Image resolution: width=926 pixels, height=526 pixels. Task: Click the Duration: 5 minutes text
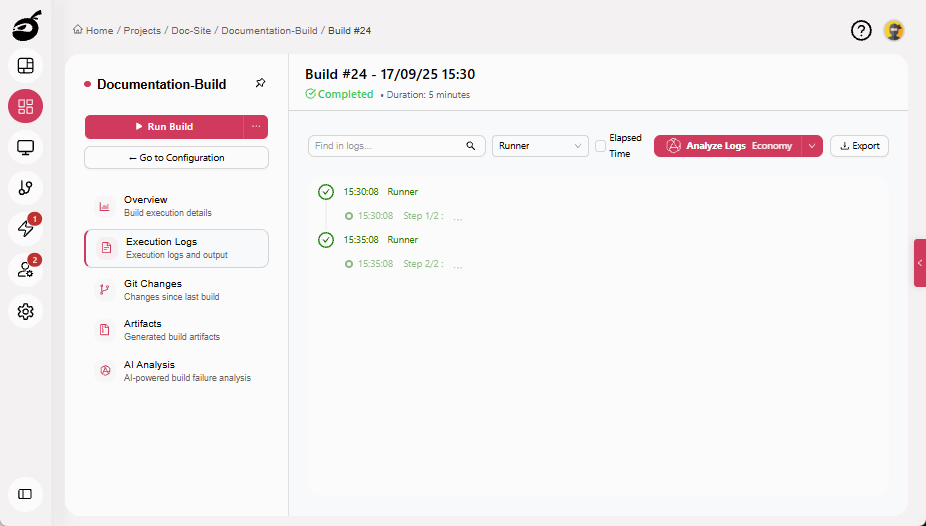click(x=428, y=94)
